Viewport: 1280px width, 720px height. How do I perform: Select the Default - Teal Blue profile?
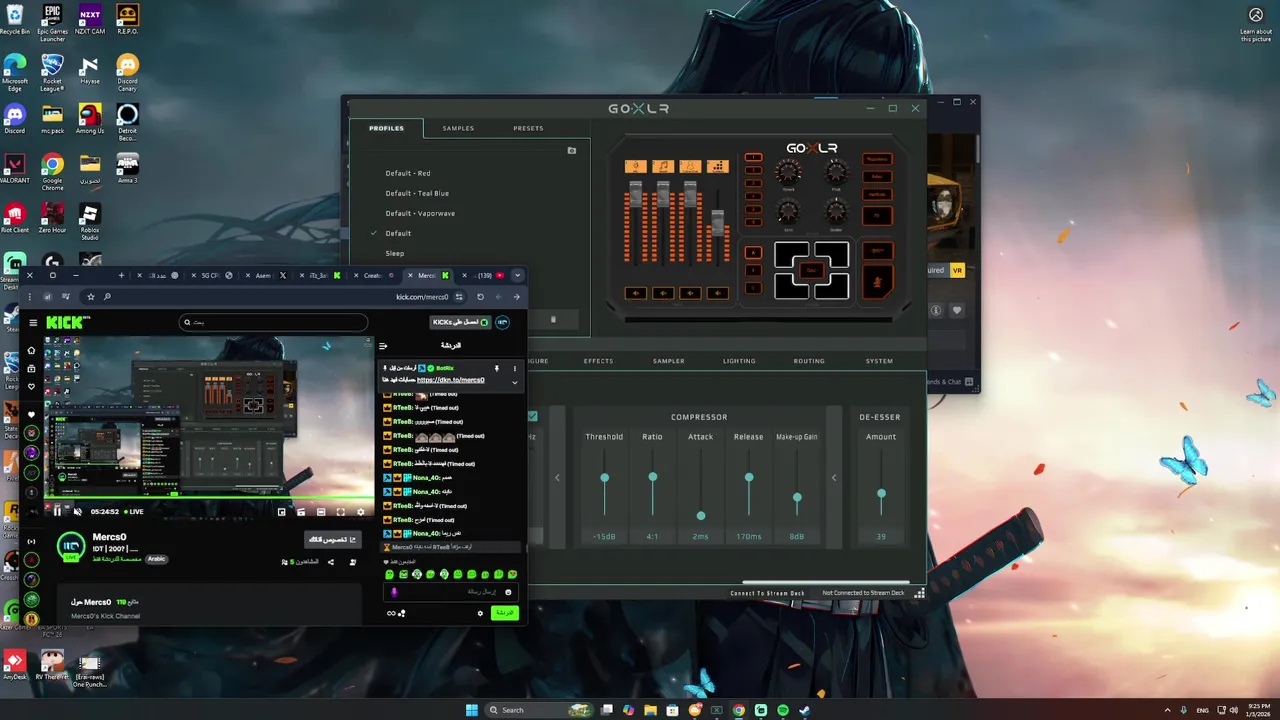pos(417,193)
